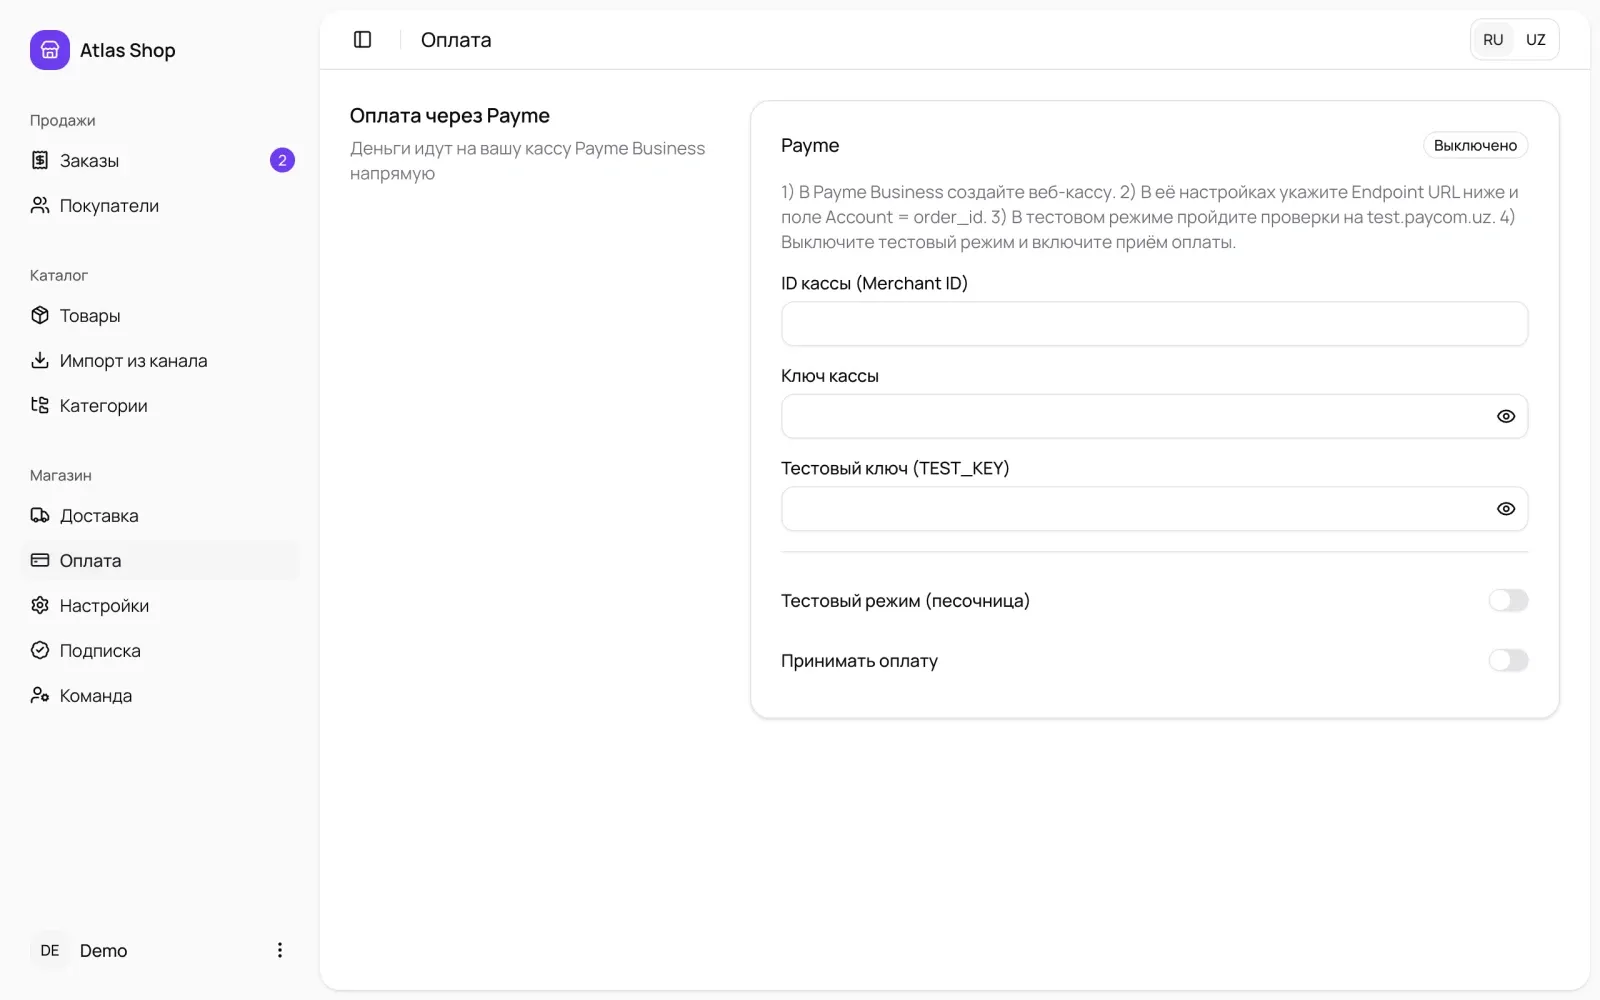Click the Импорт из канала download icon

[x=40, y=360]
